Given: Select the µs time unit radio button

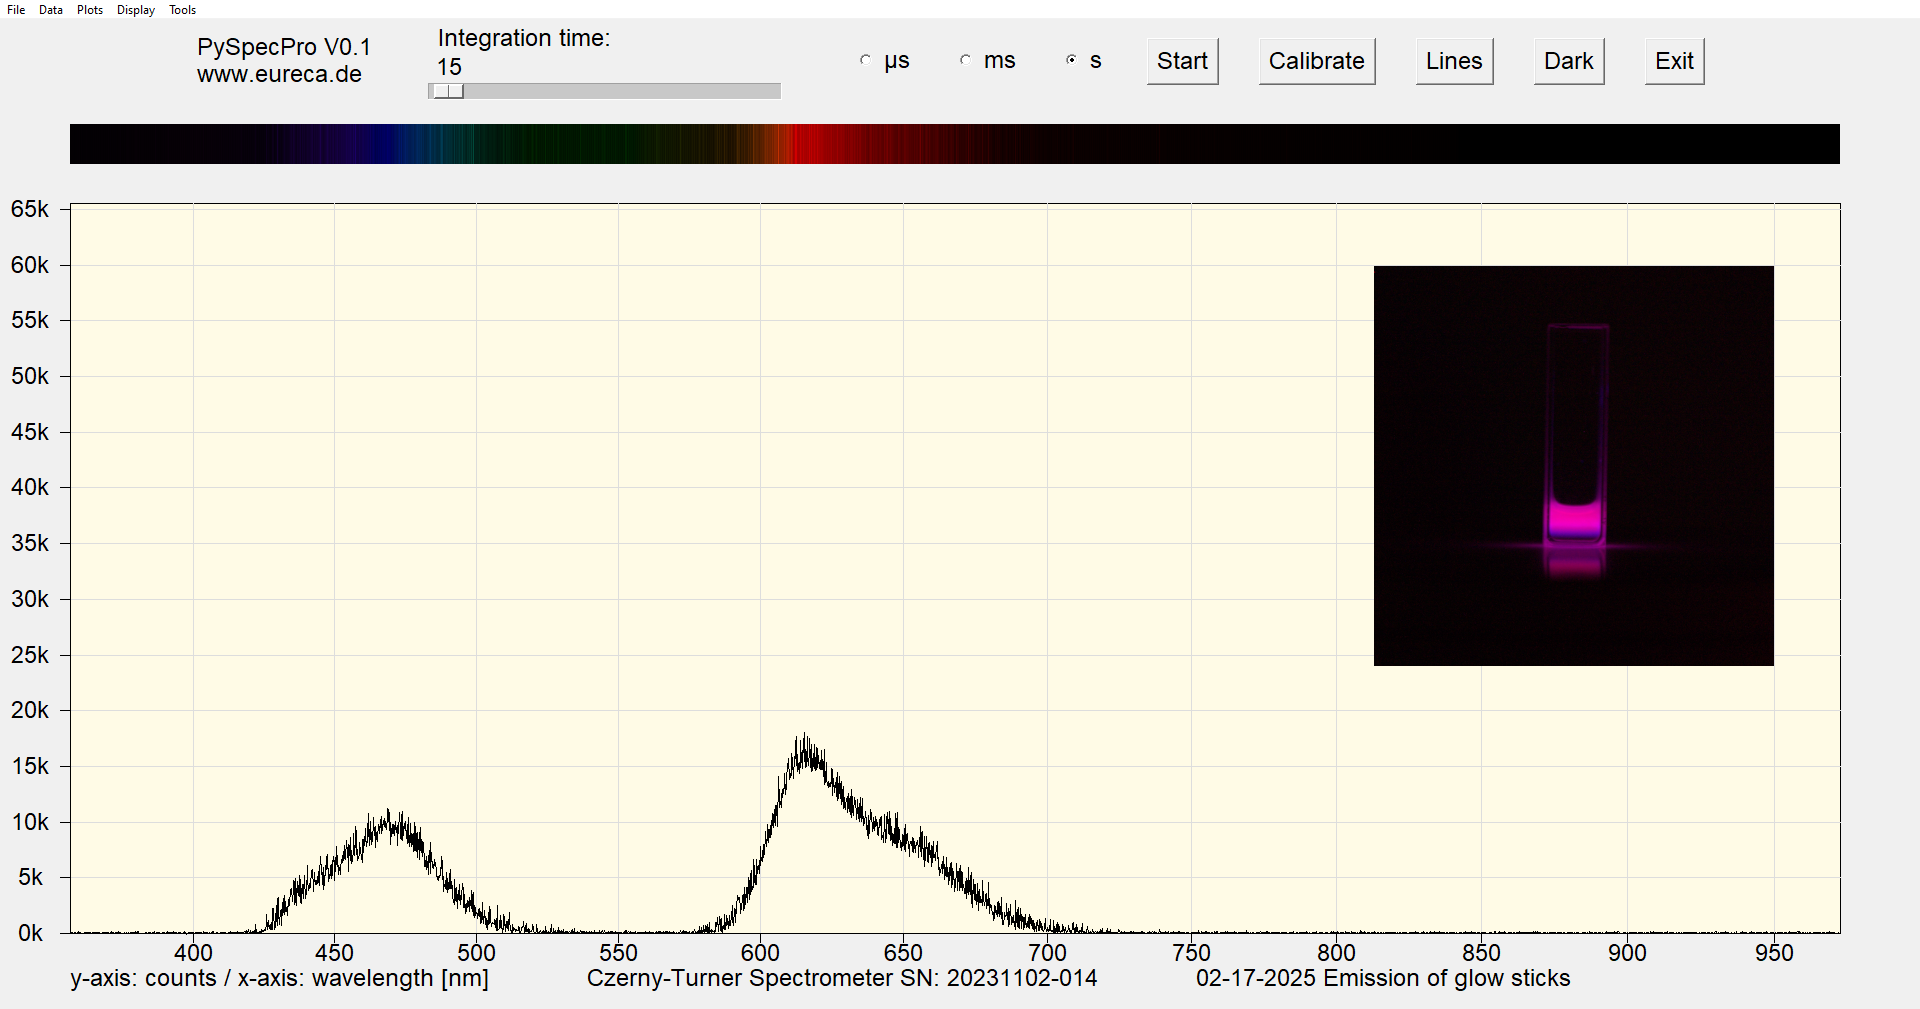Looking at the screenshot, I should click(866, 60).
